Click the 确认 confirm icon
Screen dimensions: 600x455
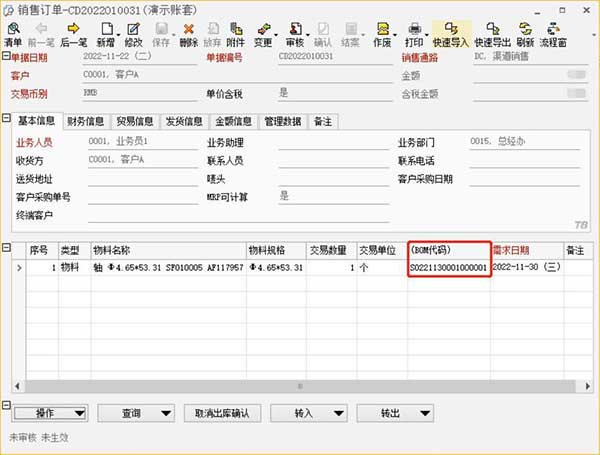pos(323,34)
